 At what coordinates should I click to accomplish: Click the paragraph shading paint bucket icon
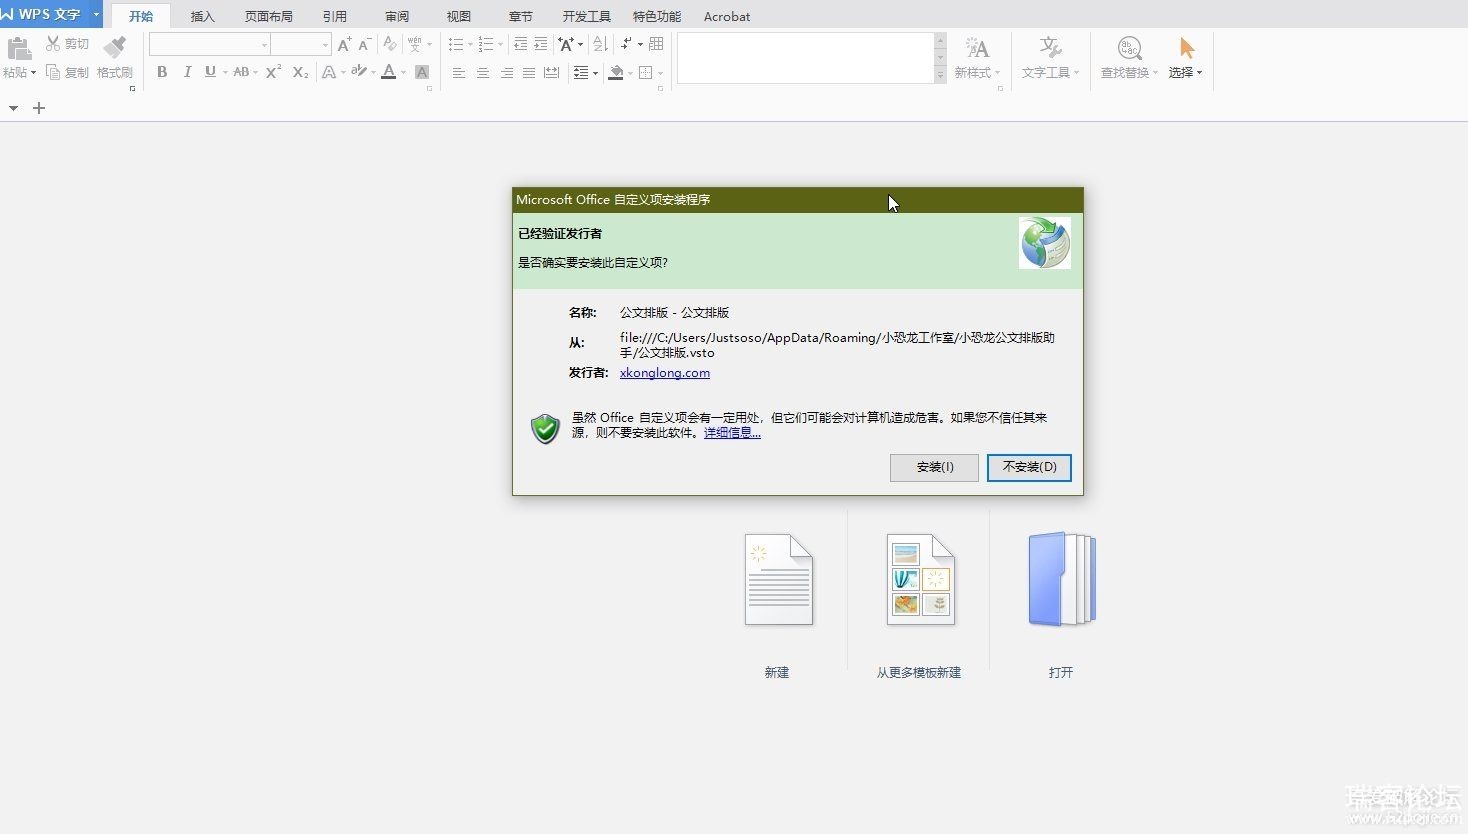click(x=616, y=73)
